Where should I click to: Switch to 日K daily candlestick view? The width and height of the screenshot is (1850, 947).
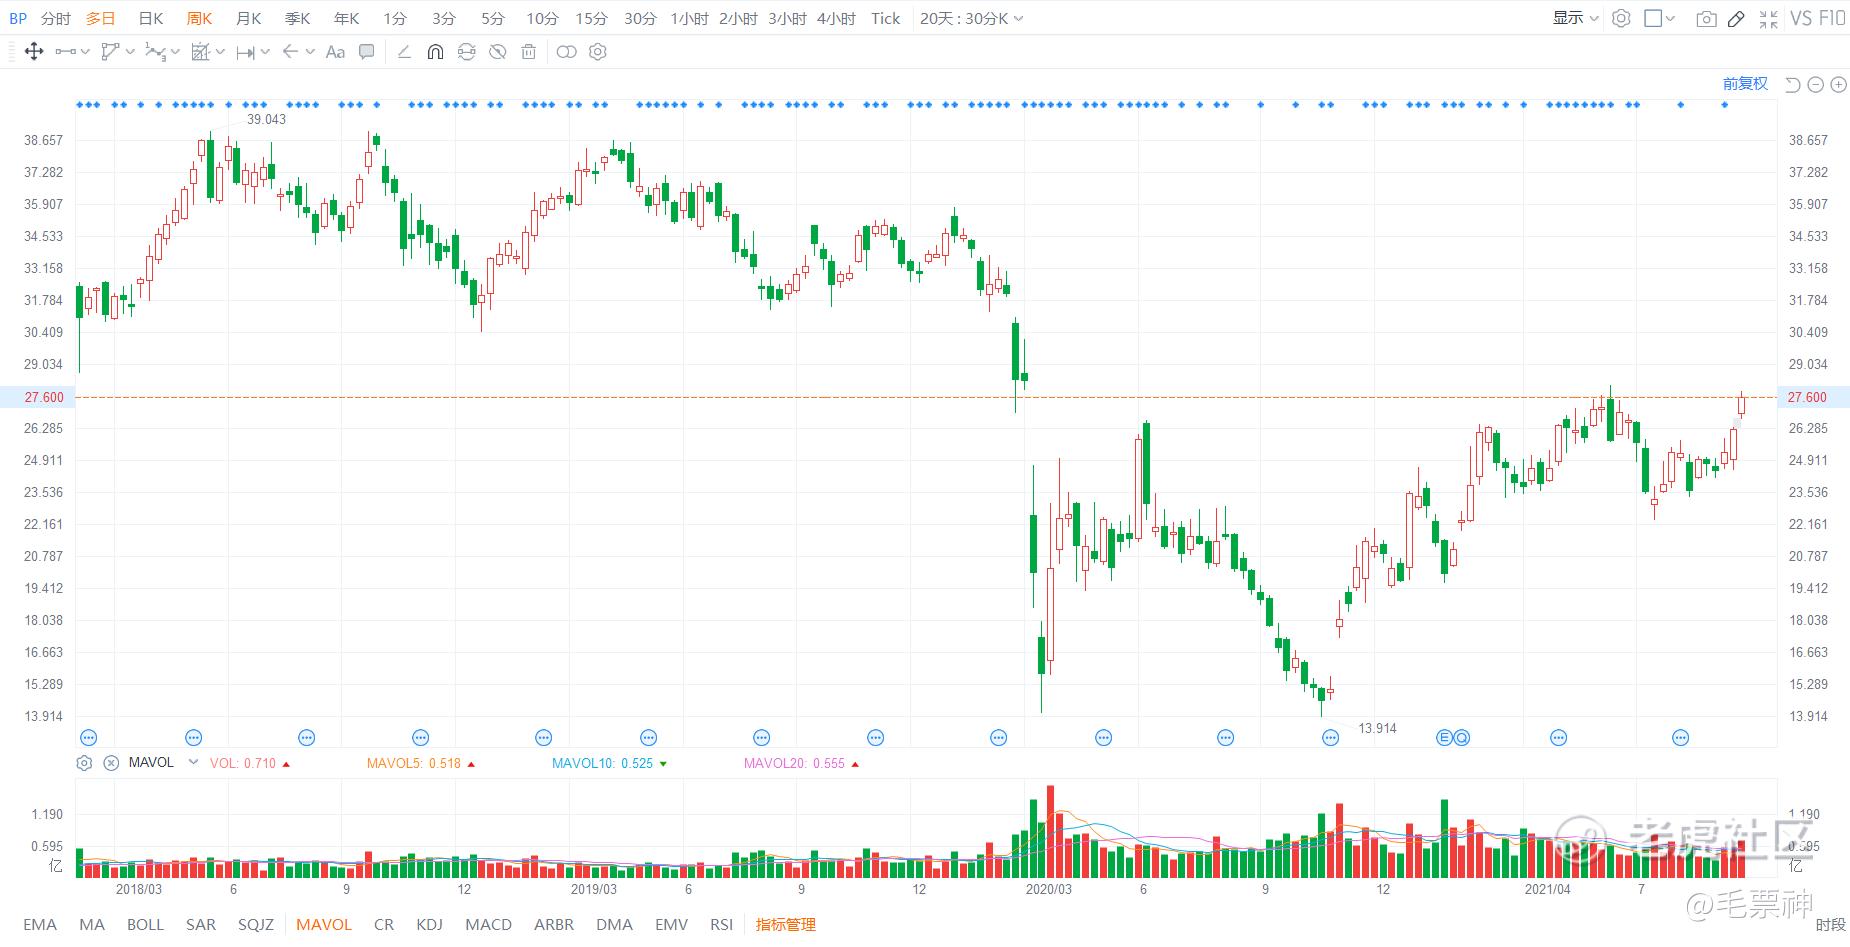[x=150, y=18]
